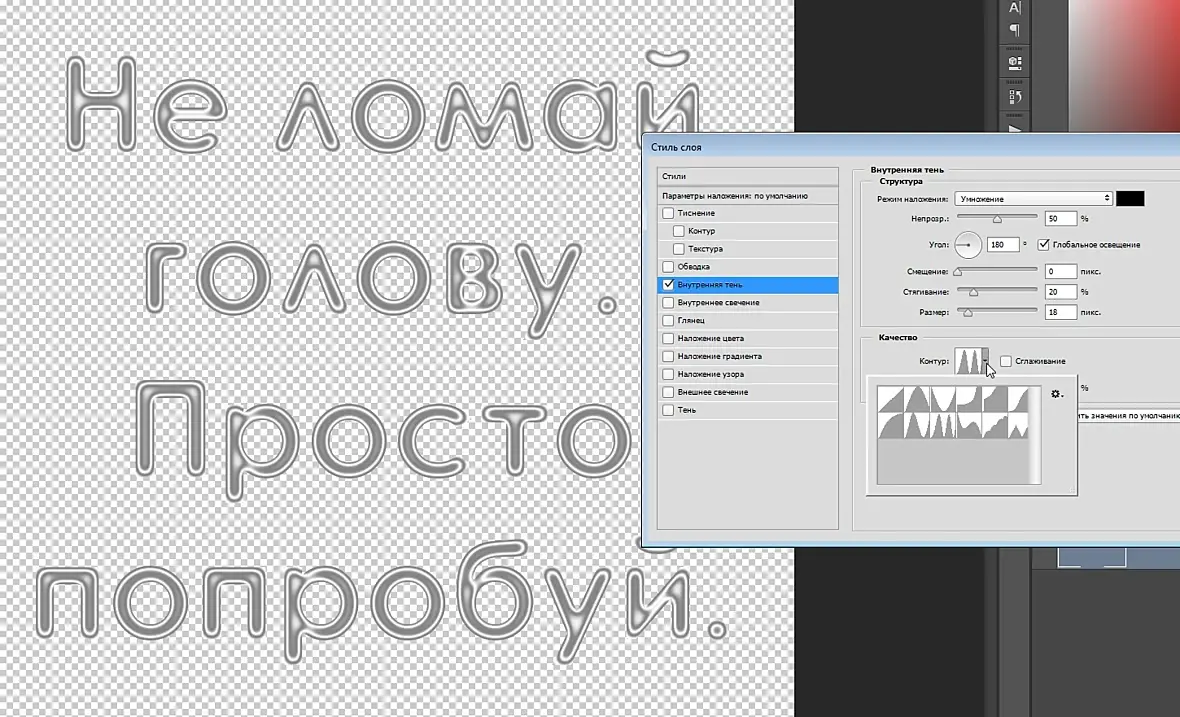Enable the Глянец checkbox
Screen dimensions: 1180x717
tap(668, 321)
